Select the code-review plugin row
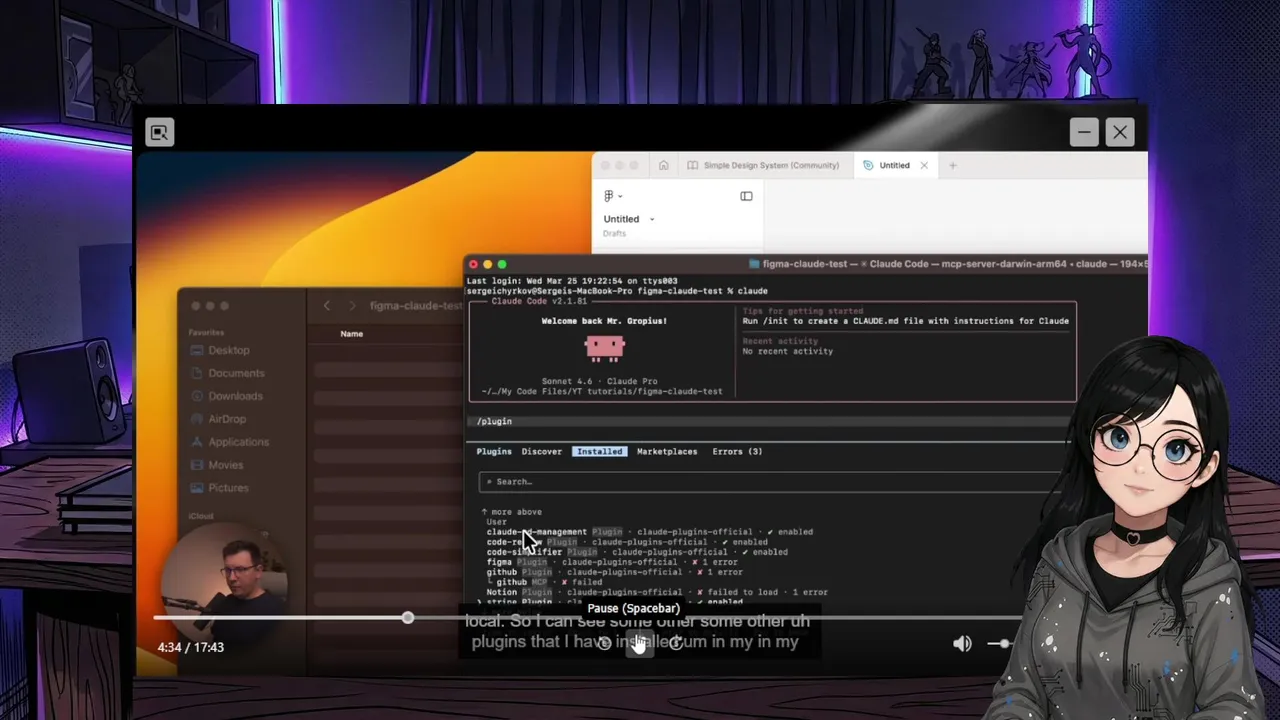The height and width of the screenshot is (720, 1280). [x=627, y=542]
